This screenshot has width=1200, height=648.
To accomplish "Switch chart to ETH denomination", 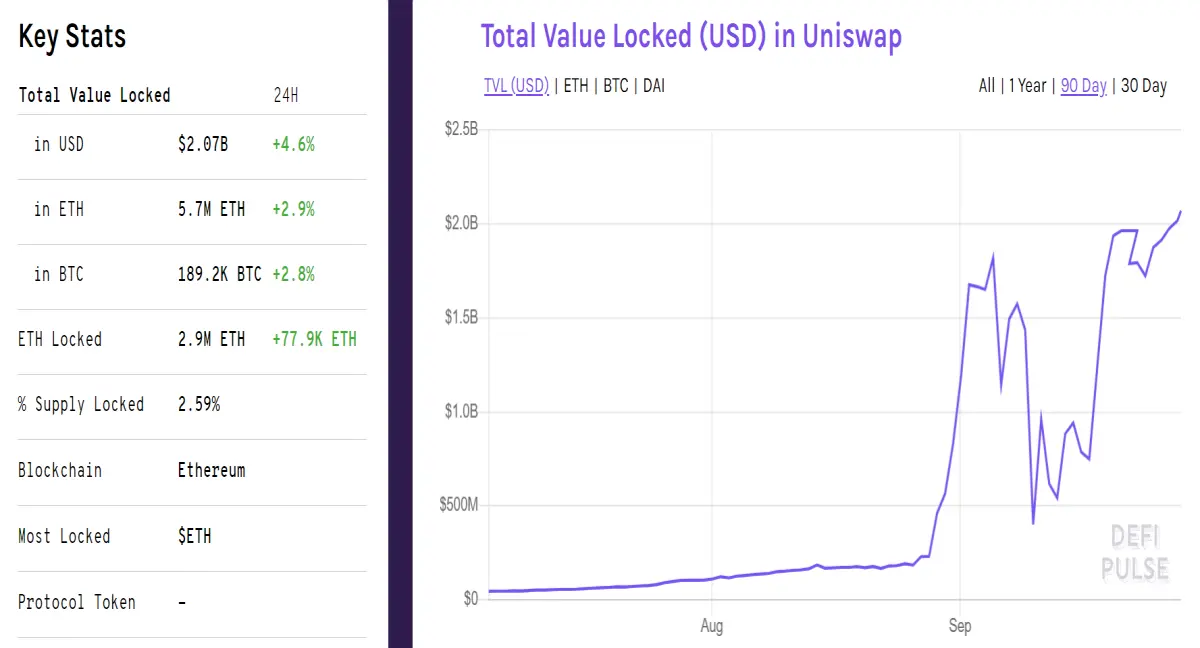I will click(x=576, y=86).
